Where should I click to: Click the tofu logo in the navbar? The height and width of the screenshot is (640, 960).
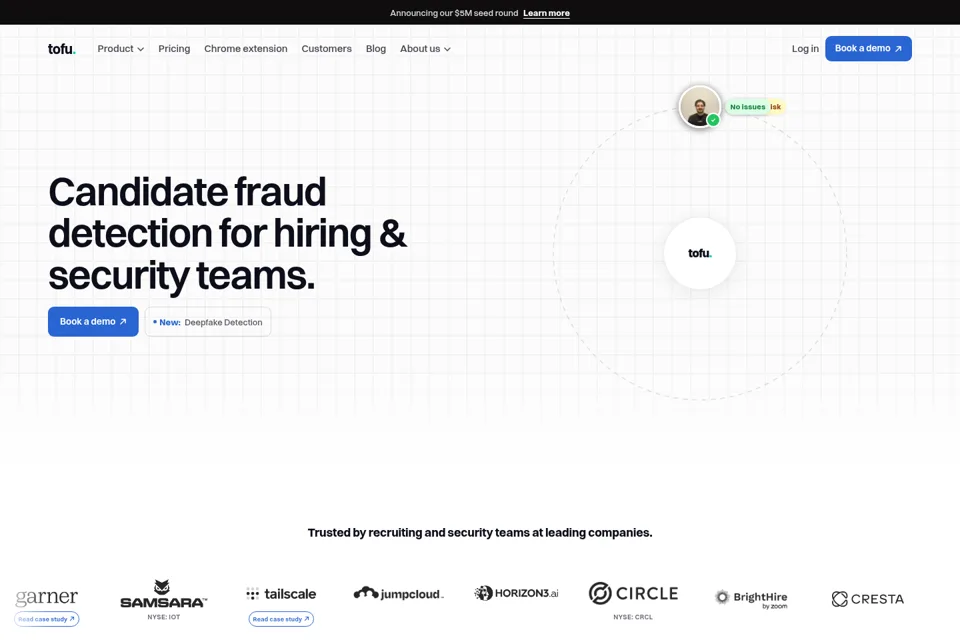point(62,49)
